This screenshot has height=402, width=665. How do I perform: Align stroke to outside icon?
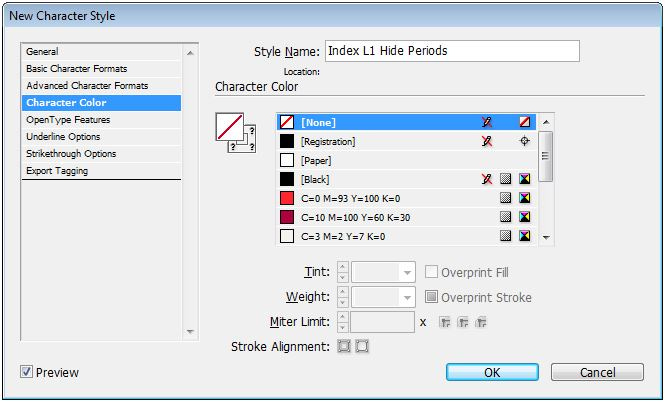pos(362,346)
